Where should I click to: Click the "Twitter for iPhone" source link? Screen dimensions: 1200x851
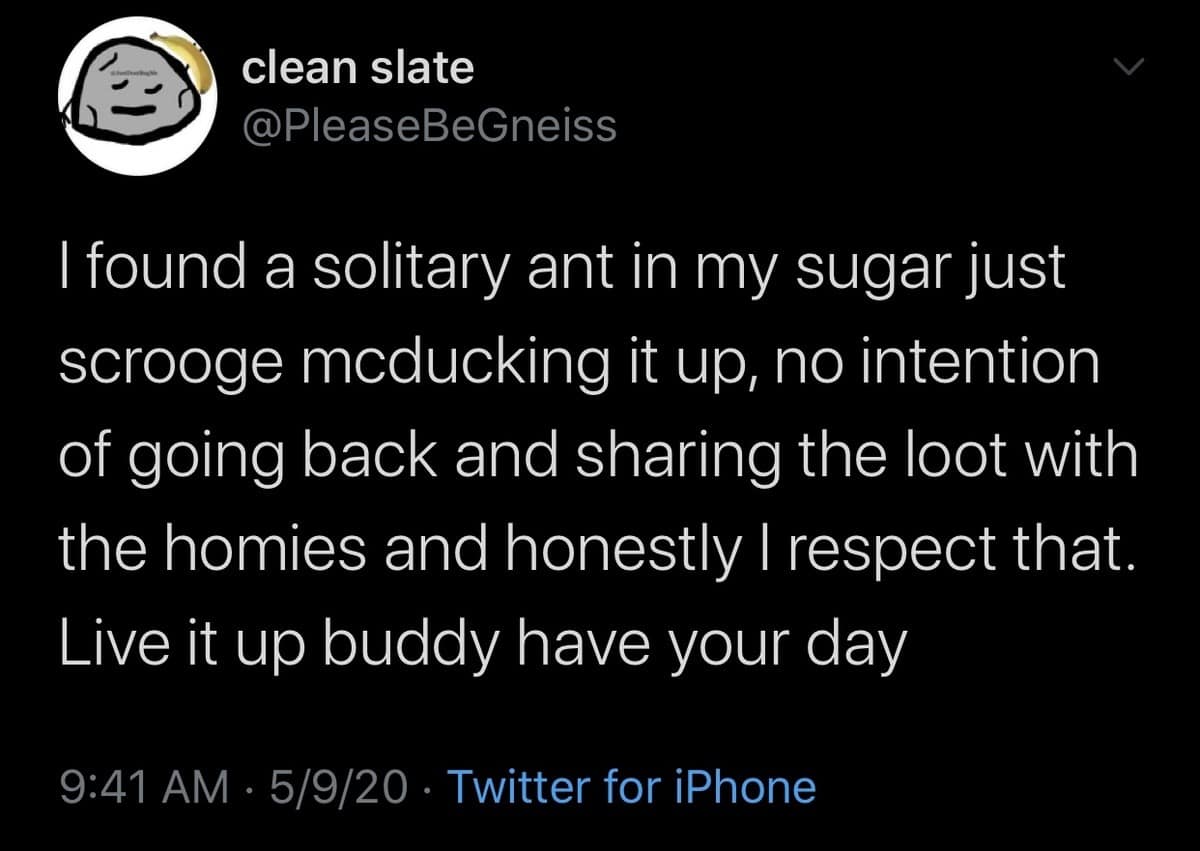pyautogui.click(x=631, y=786)
